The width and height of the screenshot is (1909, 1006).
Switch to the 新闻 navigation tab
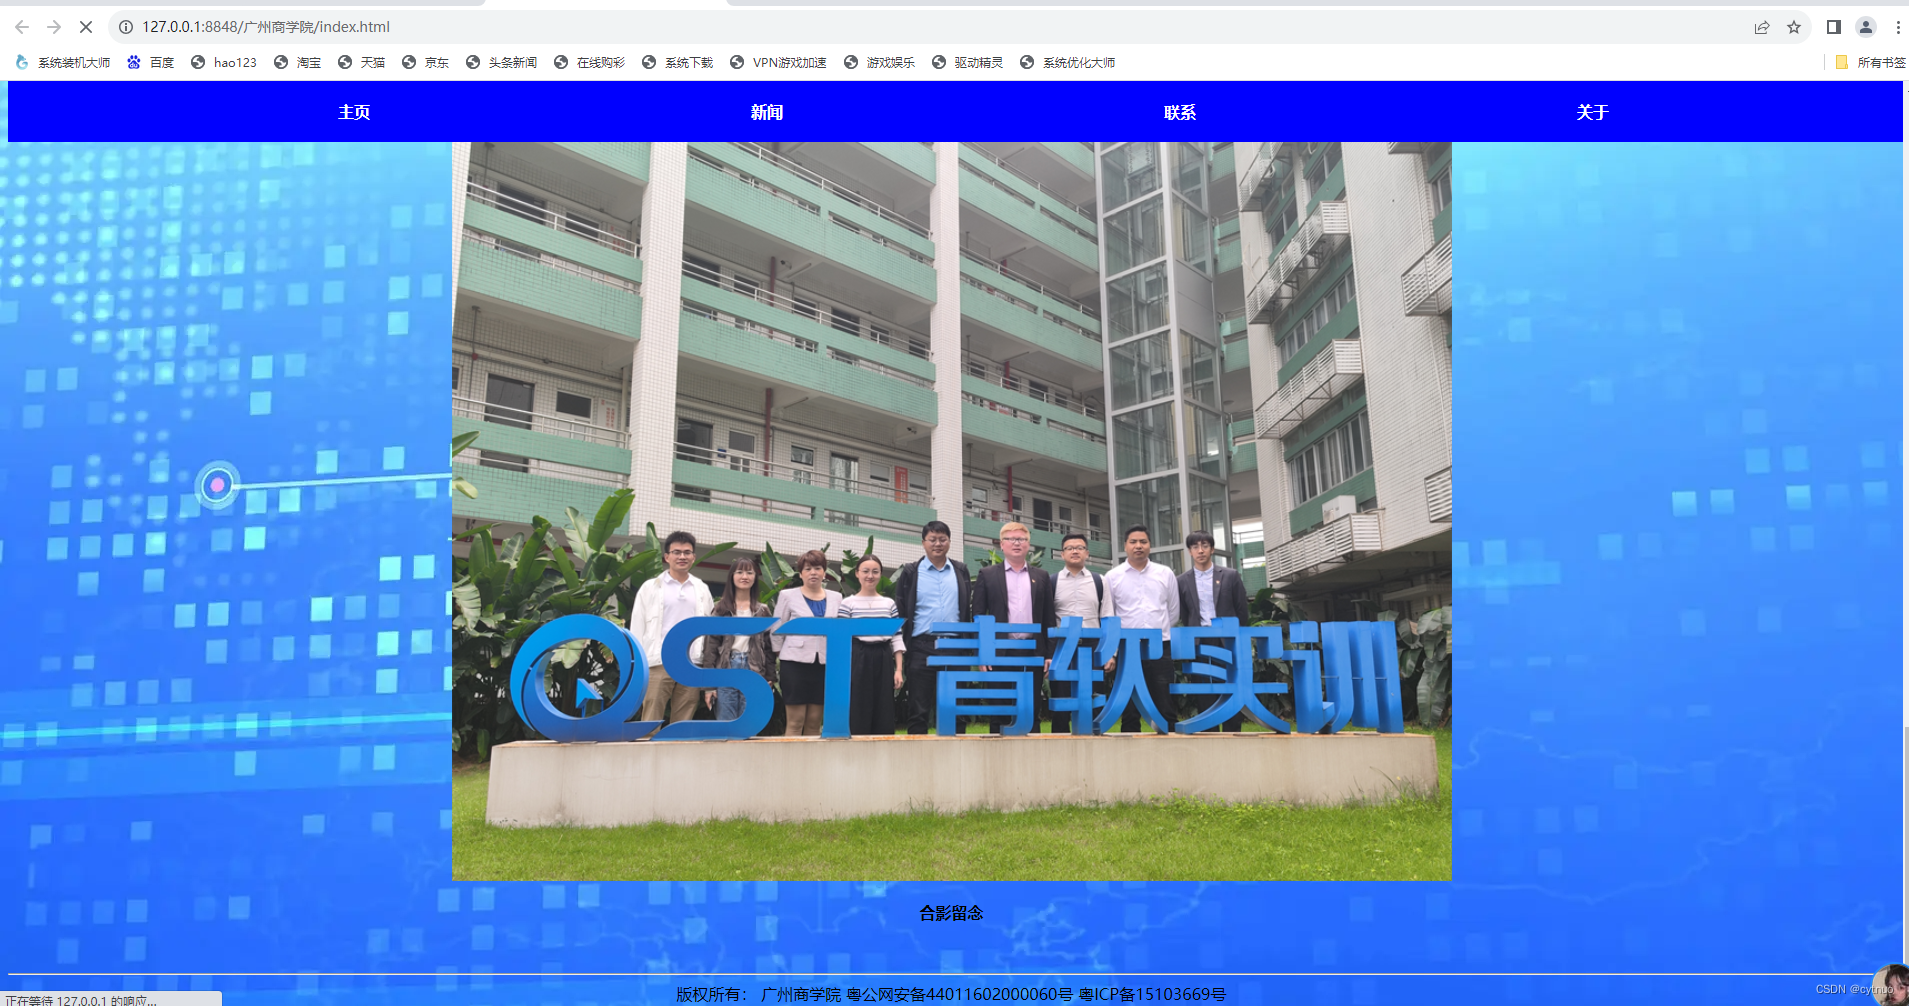(x=766, y=112)
